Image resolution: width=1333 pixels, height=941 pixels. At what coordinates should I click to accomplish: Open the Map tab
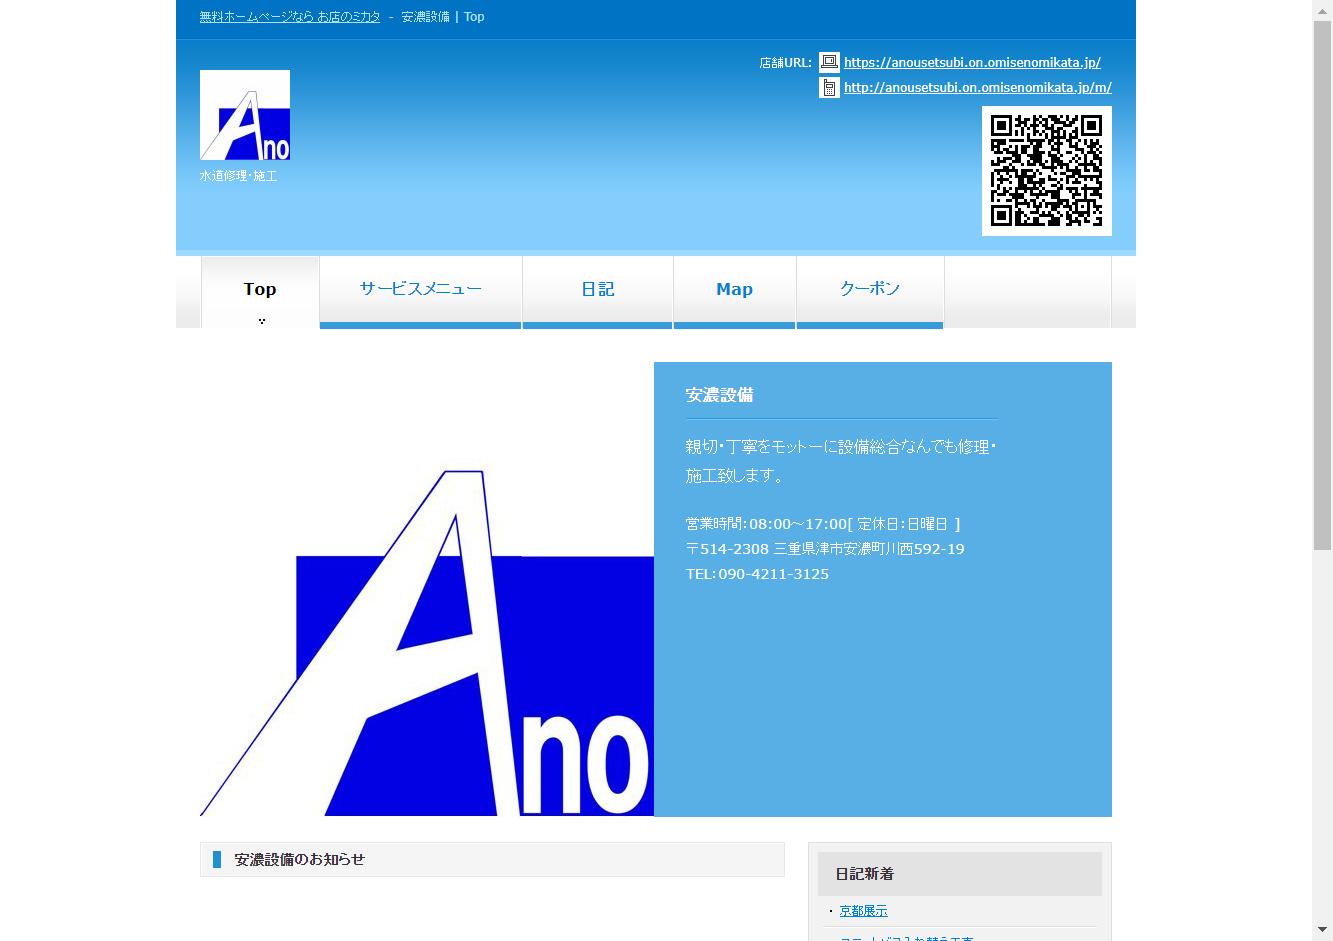point(734,289)
